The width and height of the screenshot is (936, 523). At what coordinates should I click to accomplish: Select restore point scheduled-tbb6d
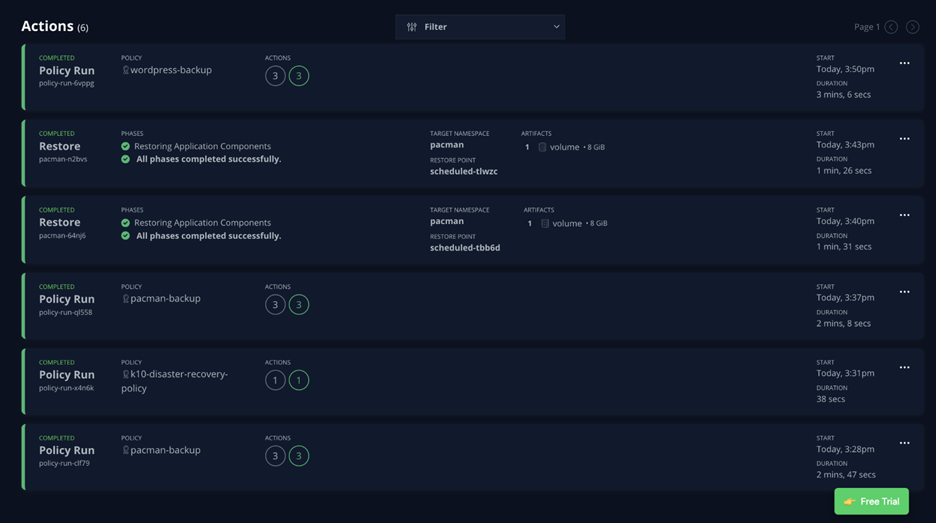coord(465,248)
